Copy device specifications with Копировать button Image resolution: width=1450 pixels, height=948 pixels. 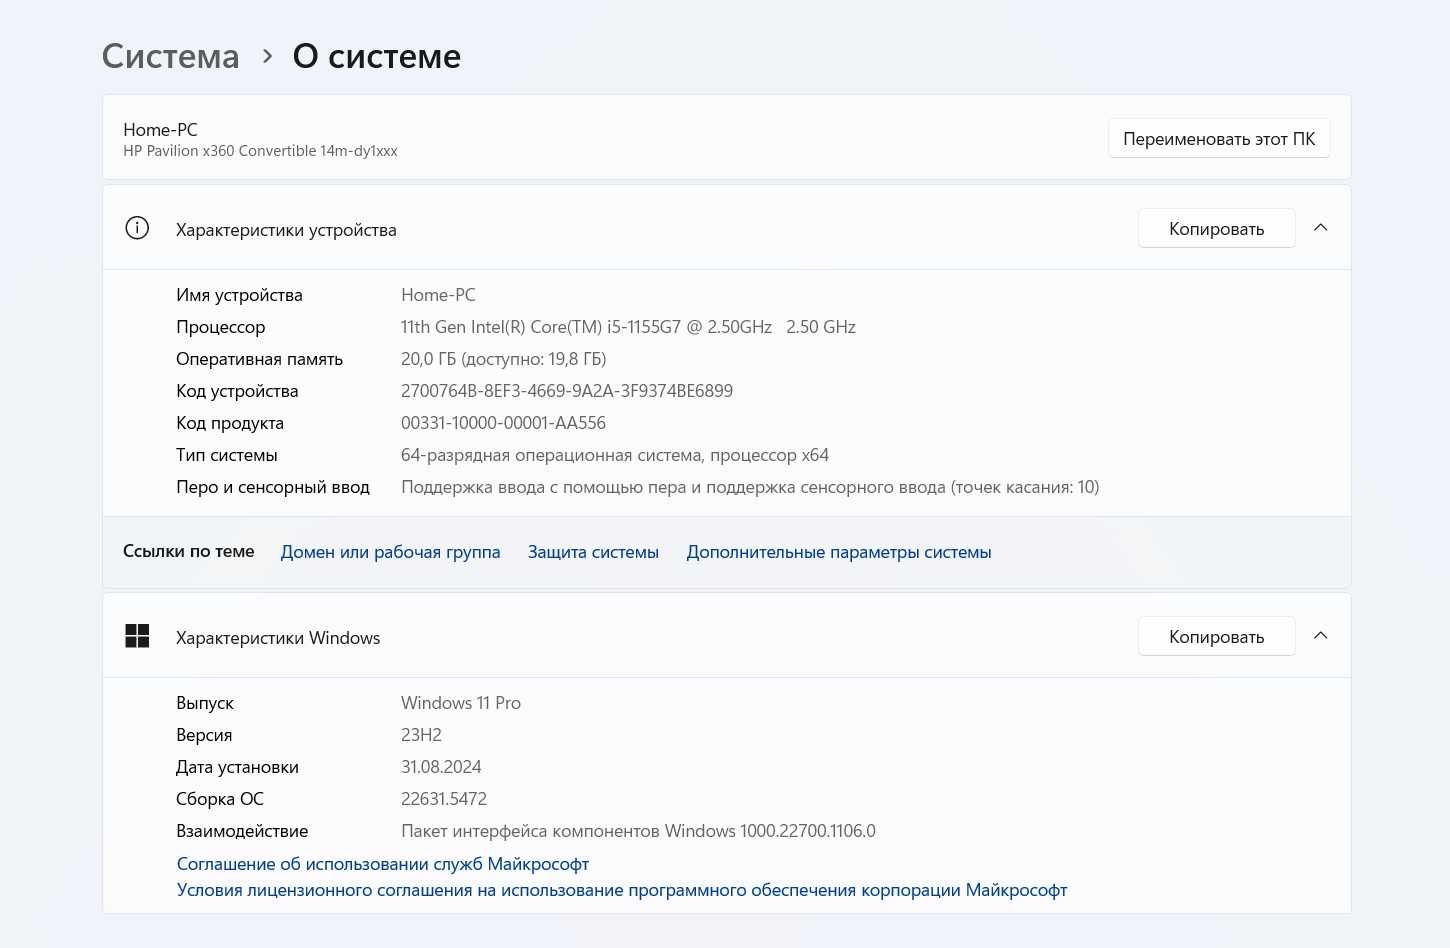pyautogui.click(x=1216, y=228)
